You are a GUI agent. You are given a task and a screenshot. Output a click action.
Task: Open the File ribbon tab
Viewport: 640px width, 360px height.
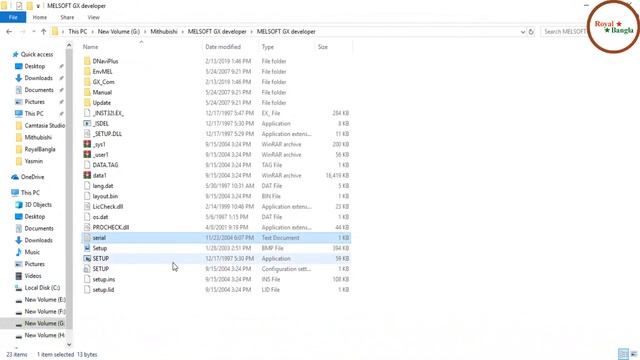click(x=13, y=18)
